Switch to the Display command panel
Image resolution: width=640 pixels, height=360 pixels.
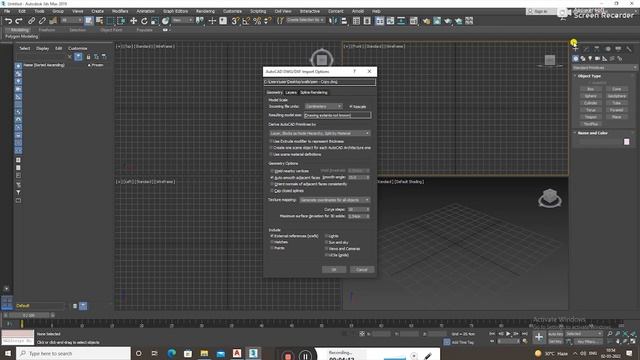[618, 49]
